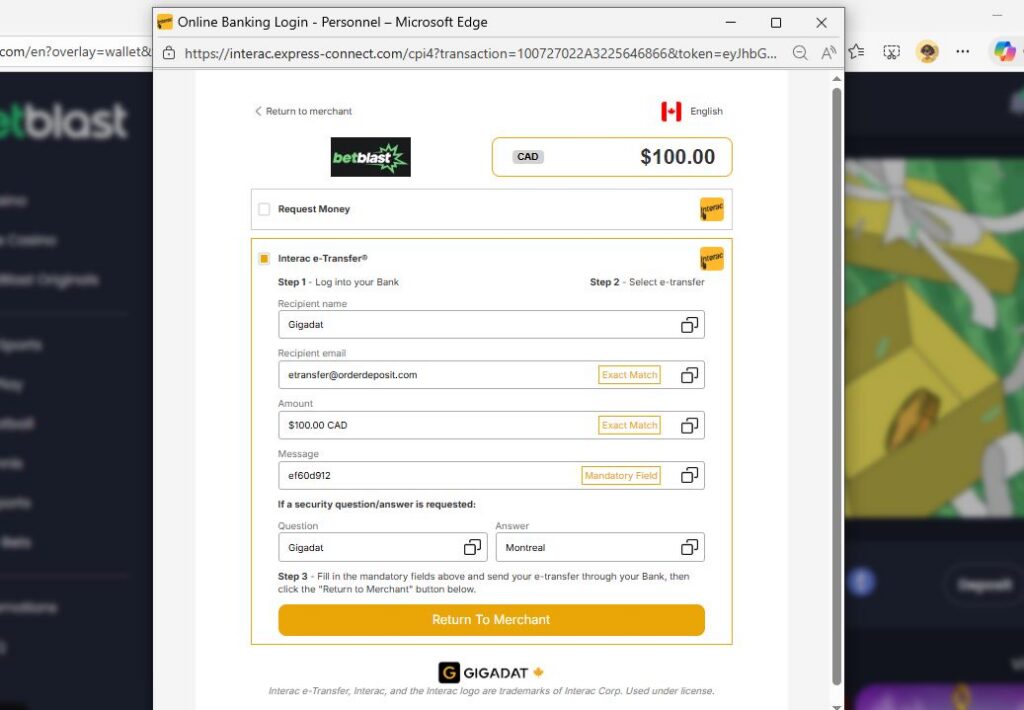Copy the $100.00 CAD amount
This screenshot has height=710, width=1024.
click(689, 425)
